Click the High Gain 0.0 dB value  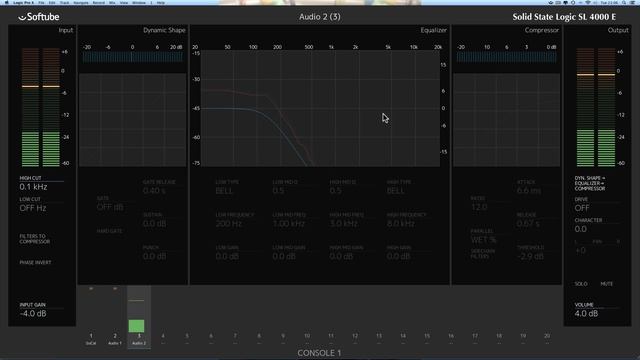point(398,256)
